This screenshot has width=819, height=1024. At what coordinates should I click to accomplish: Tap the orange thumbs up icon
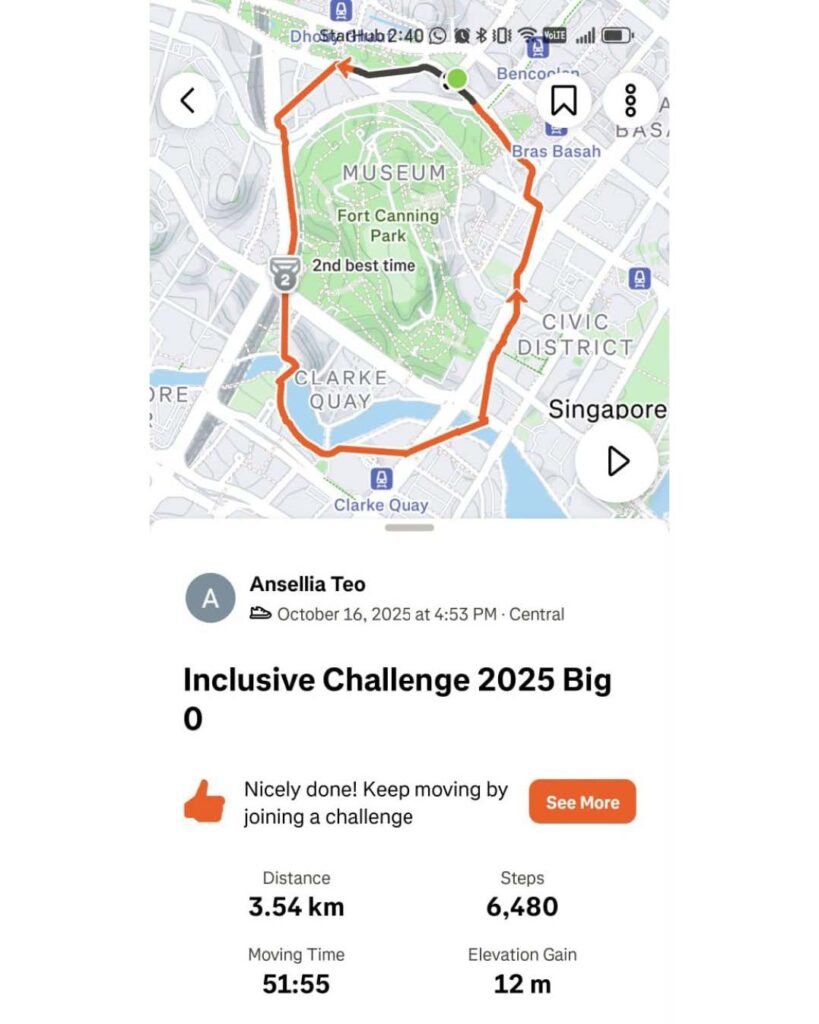coord(204,802)
